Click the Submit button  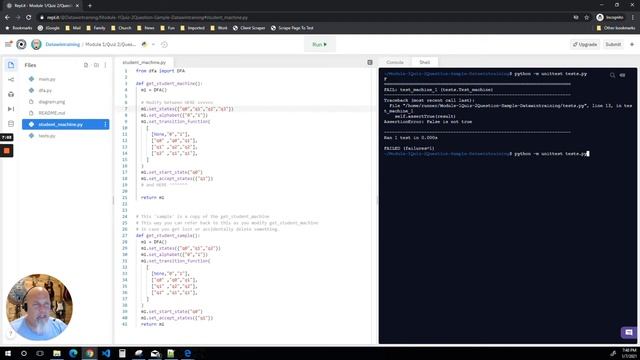[x=613, y=44]
